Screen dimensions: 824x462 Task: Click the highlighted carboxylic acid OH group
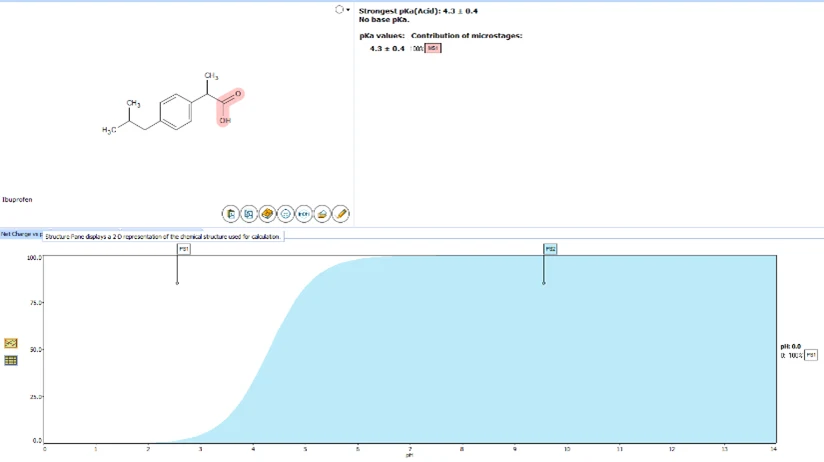pos(225,120)
